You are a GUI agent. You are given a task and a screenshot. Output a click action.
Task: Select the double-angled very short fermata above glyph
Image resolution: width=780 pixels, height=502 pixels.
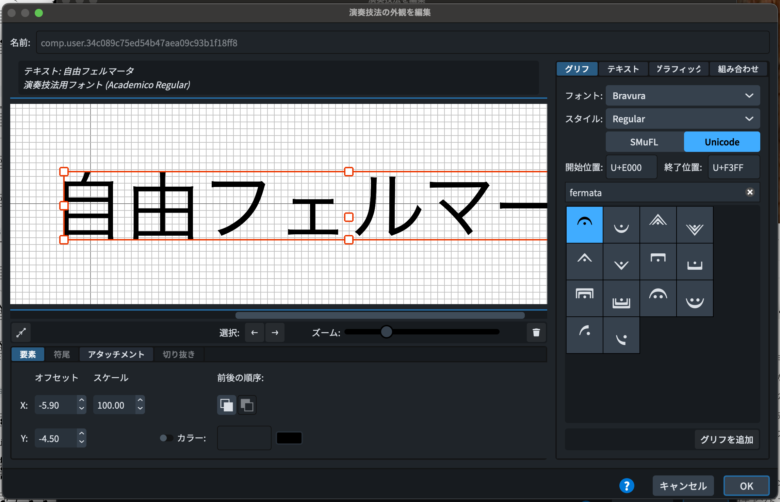658,225
